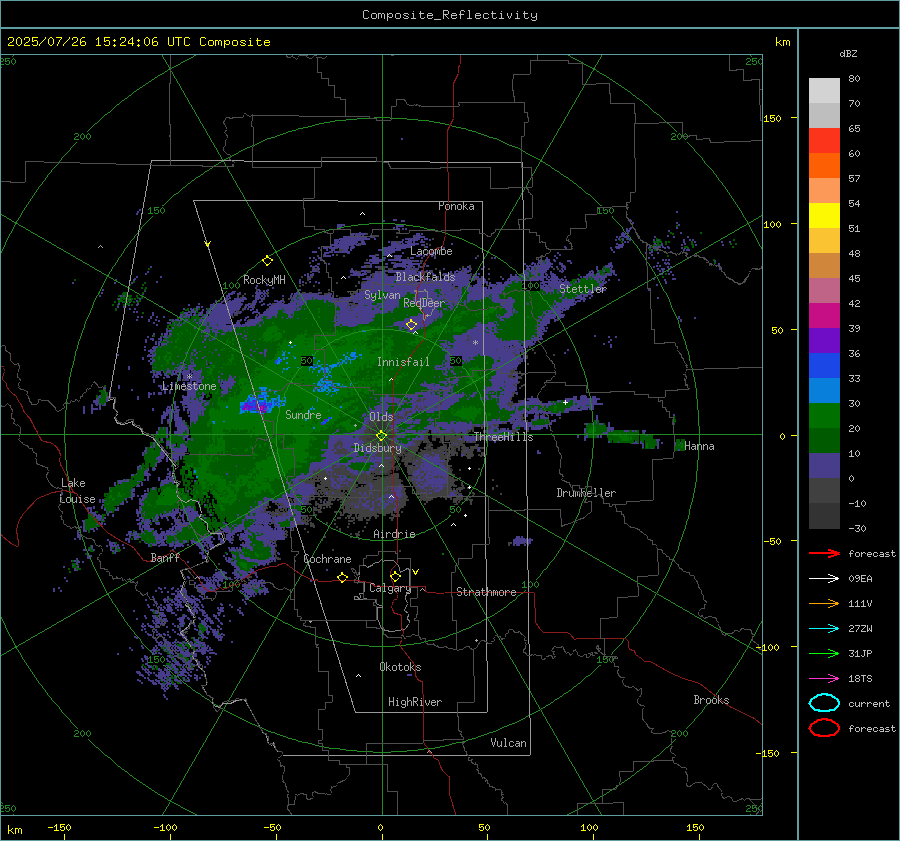Click the RedDeer city label
The height and width of the screenshot is (841, 900).
coord(424,303)
